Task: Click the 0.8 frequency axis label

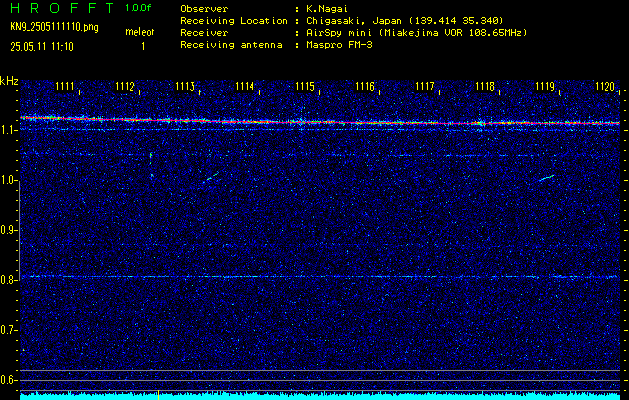Action: point(8,280)
